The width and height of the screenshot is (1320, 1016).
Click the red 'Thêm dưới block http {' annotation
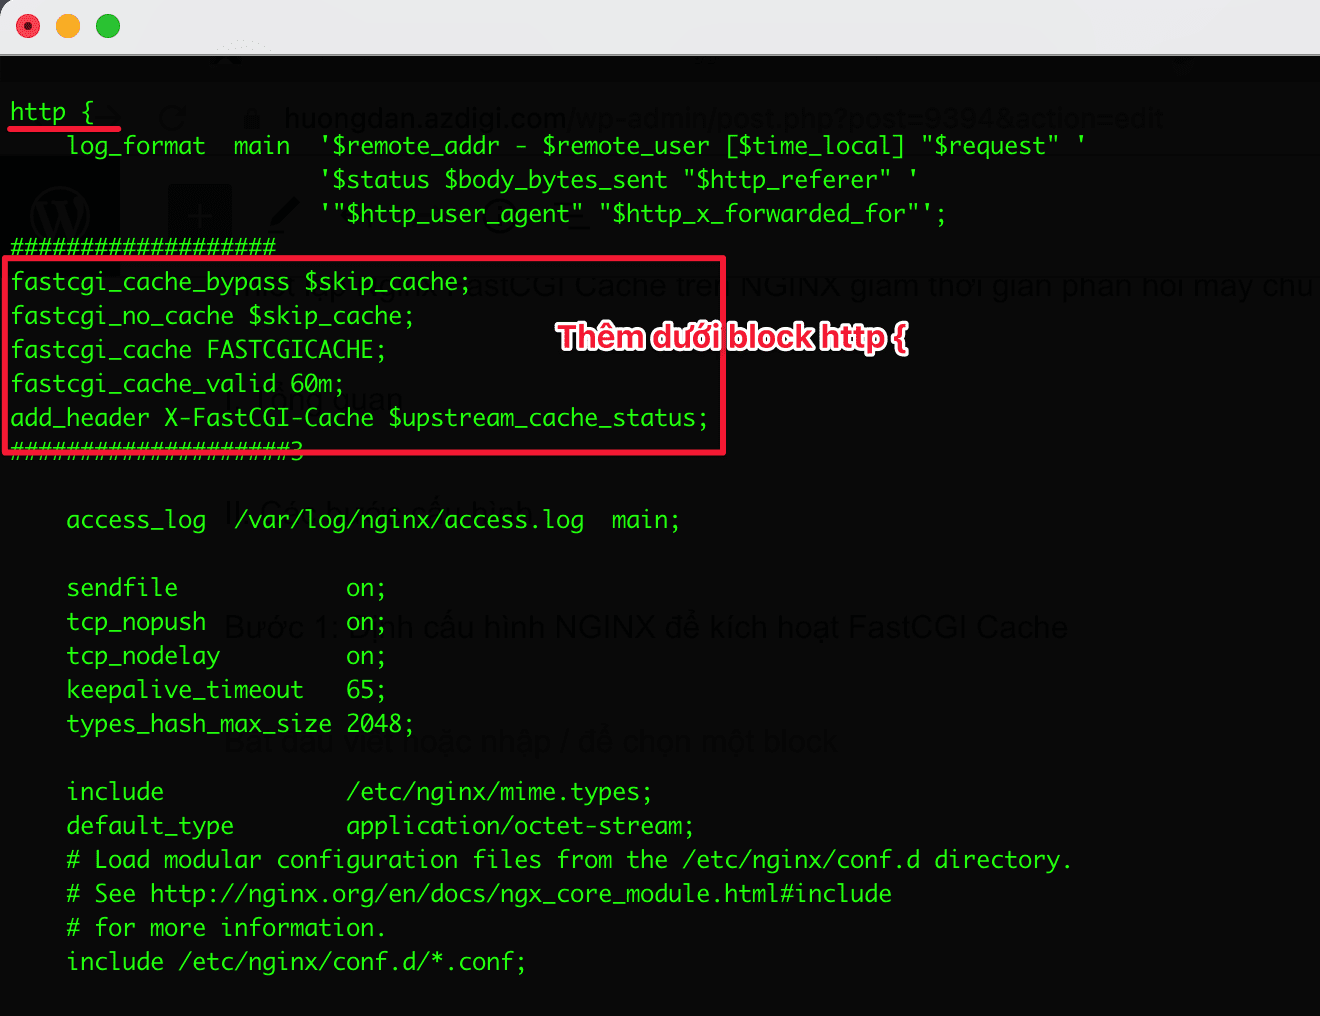732,337
